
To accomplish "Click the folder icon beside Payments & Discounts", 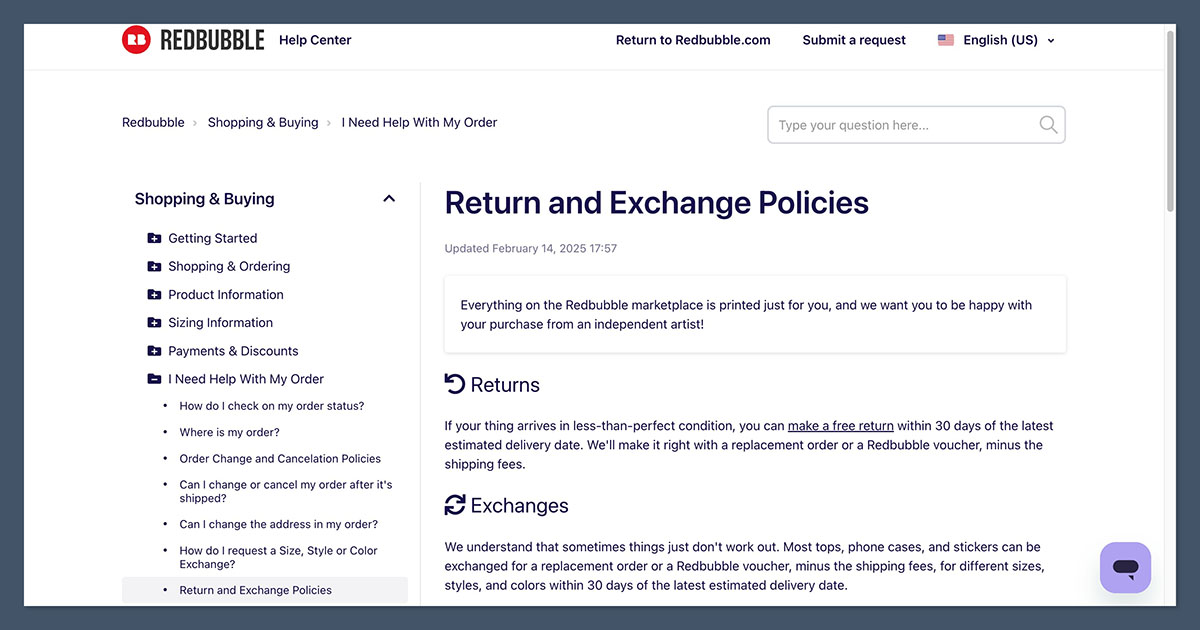I will pyautogui.click(x=154, y=351).
